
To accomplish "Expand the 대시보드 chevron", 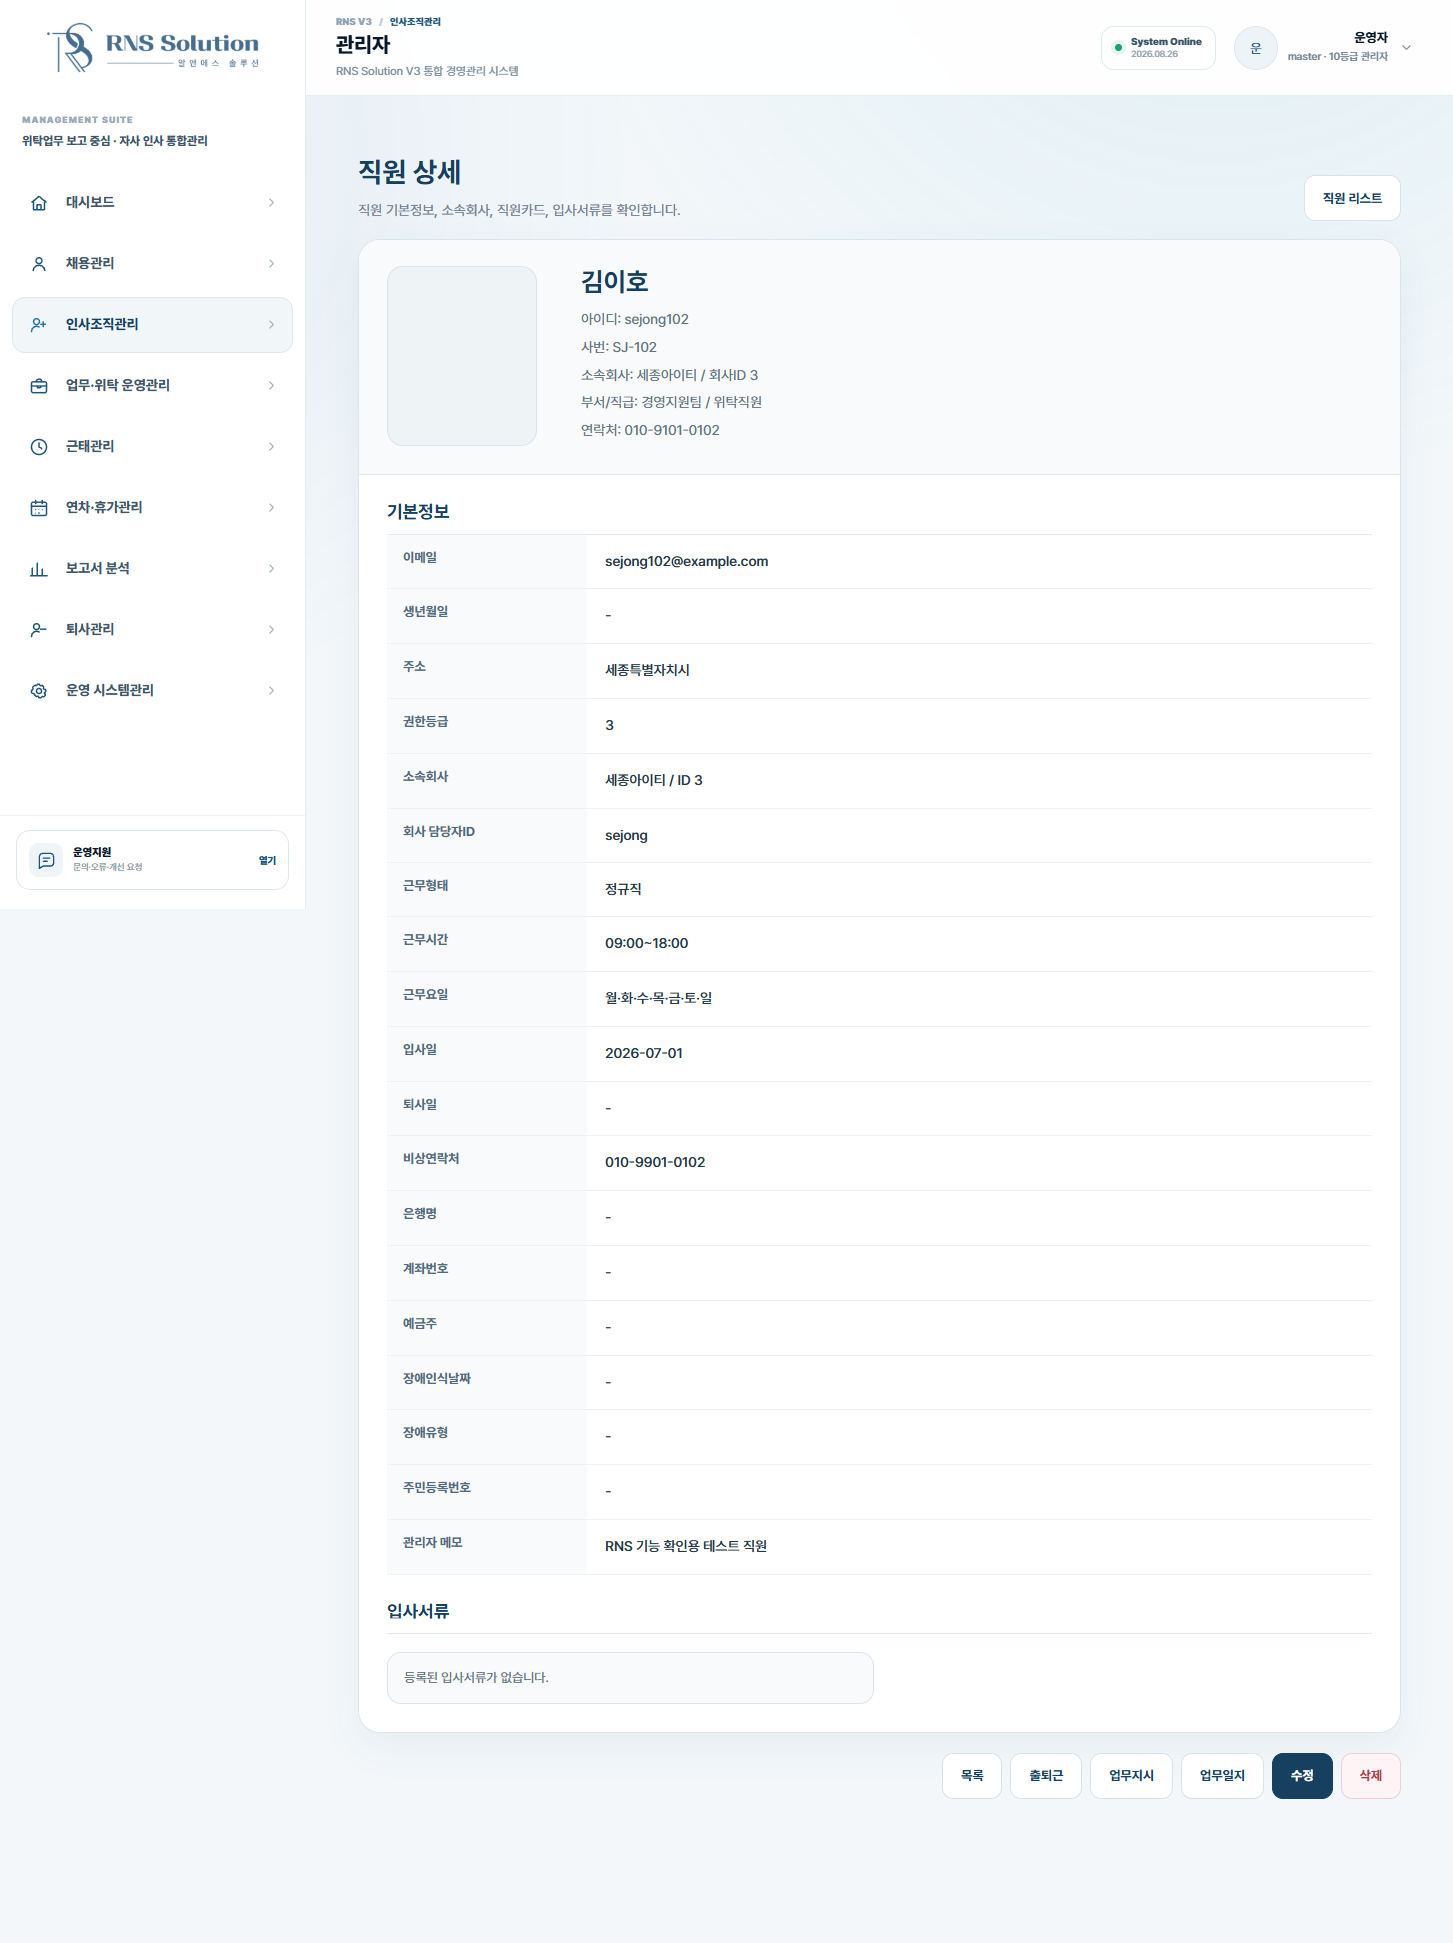I will 271,203.
